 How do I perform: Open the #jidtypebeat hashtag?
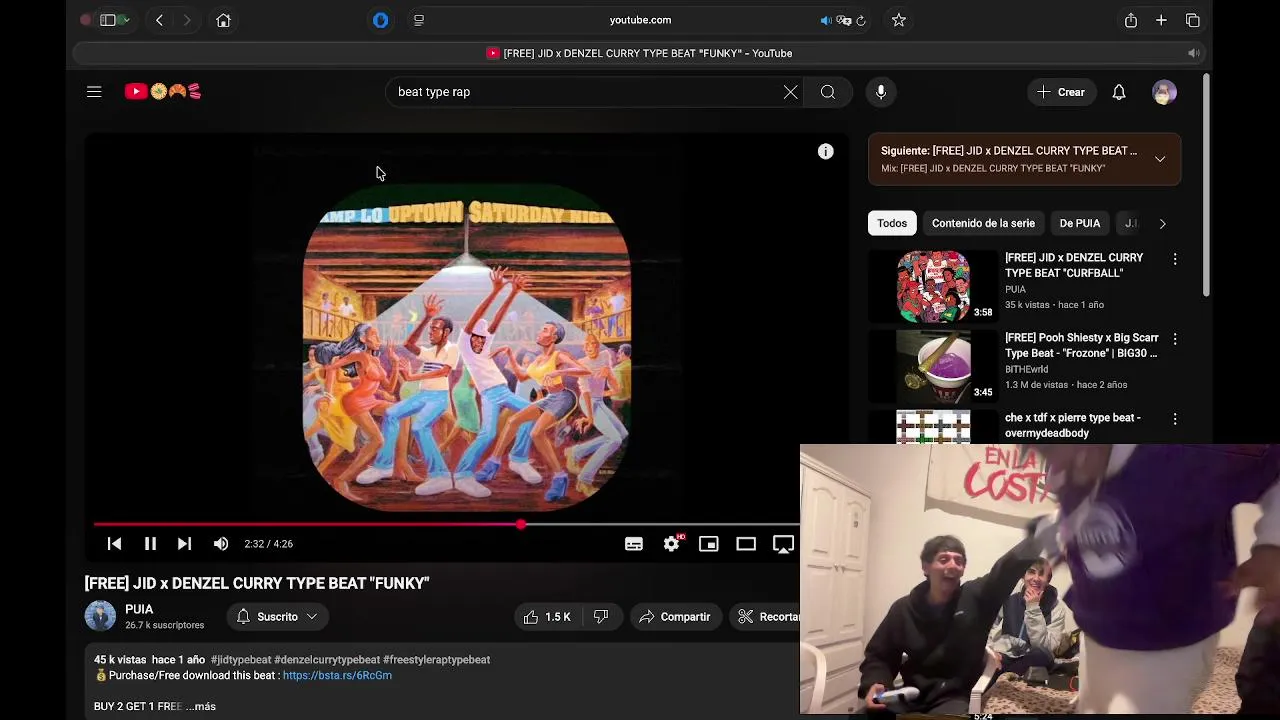[x=241, y=660]
